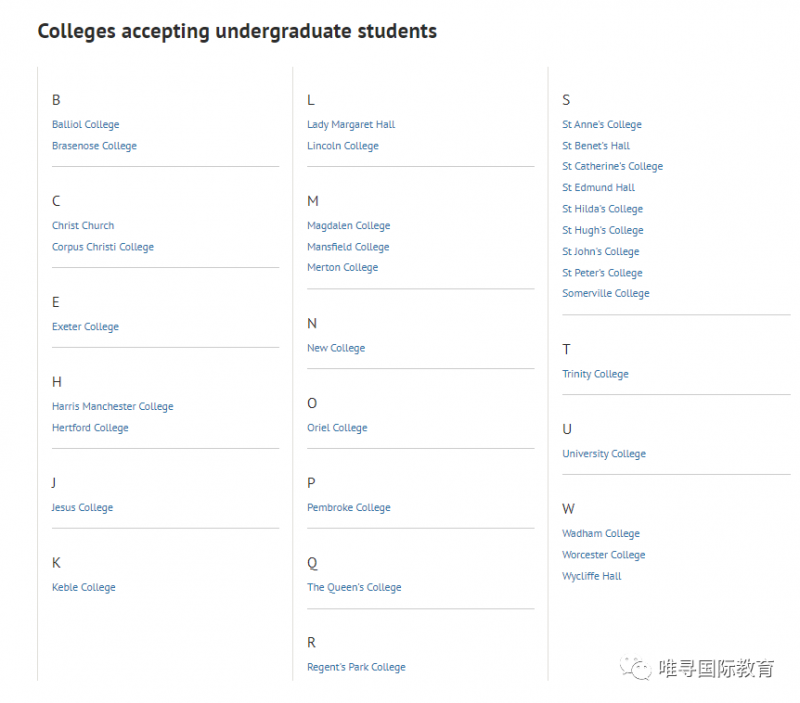Open Corpus Christi College link
The image size is (800, 703).
tap(103, 247)
